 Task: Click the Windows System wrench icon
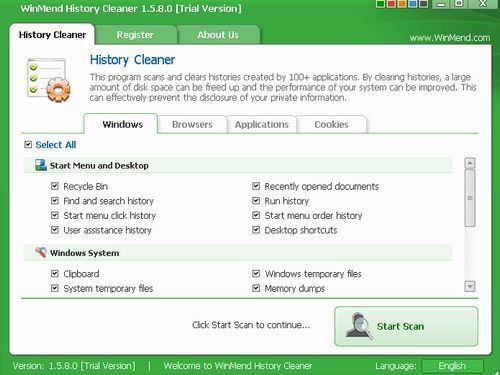click(x=41, y=252)
